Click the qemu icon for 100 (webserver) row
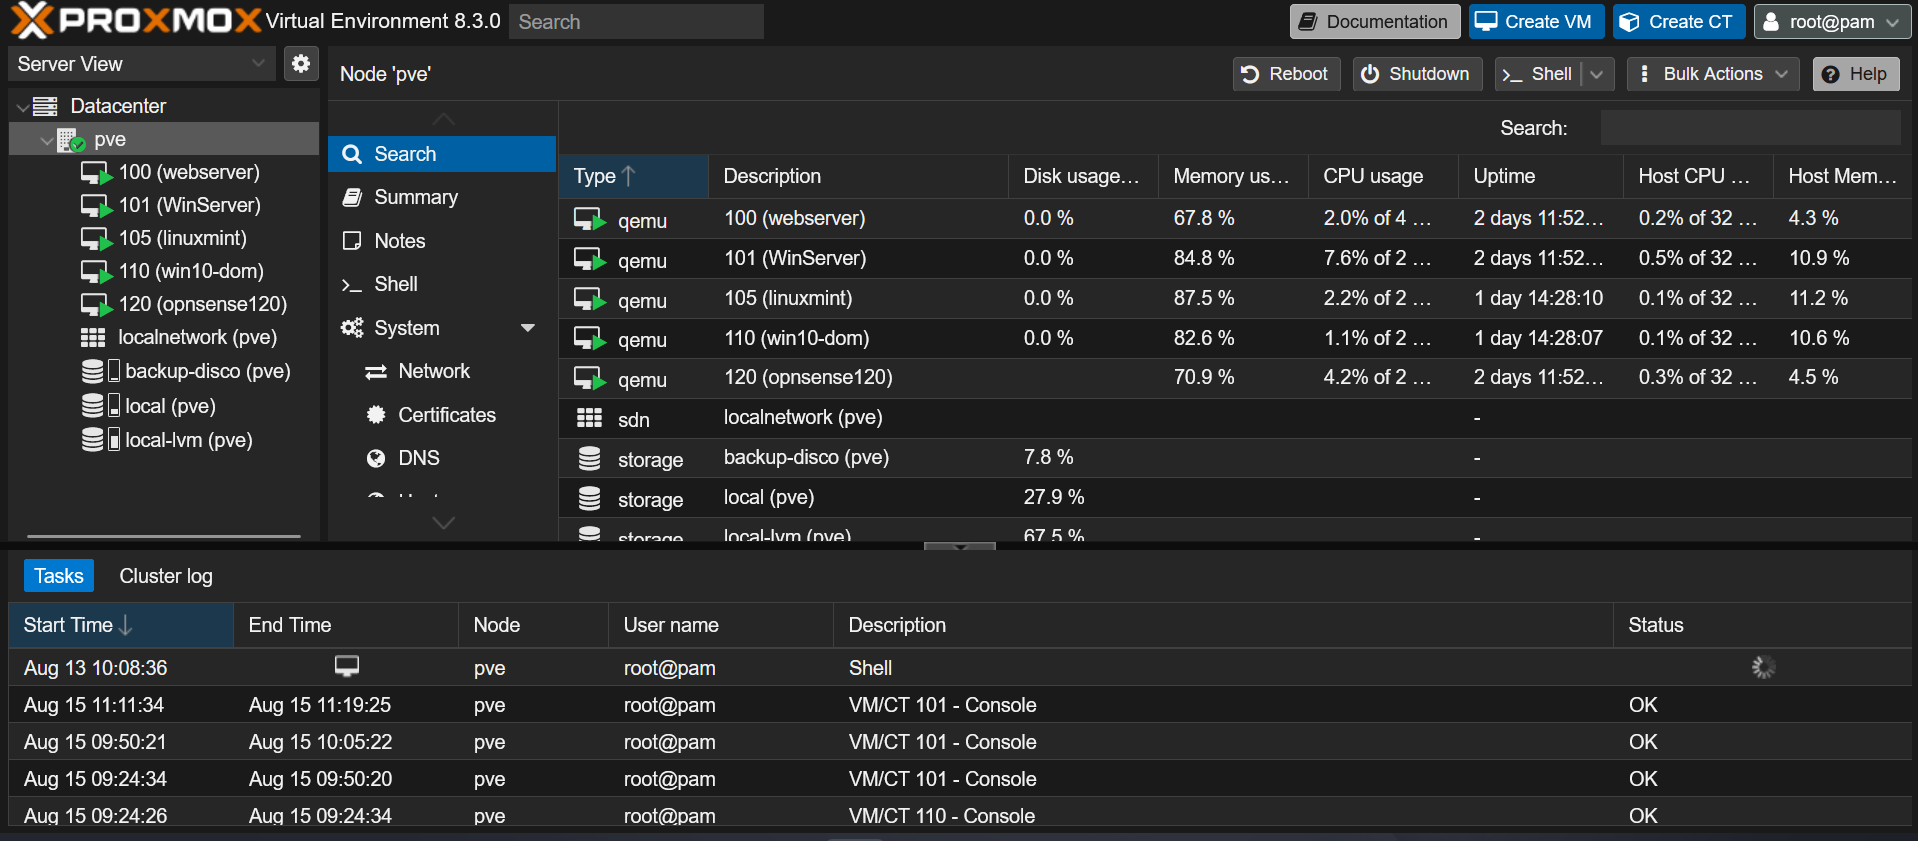This screenshot has width=1918, height=841. pos(590,219)
